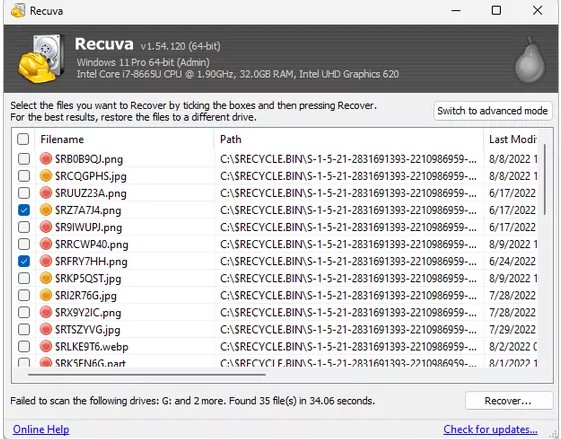
Task: Select the file name $RB0B9QJ.png
Action: click(89, 159)
